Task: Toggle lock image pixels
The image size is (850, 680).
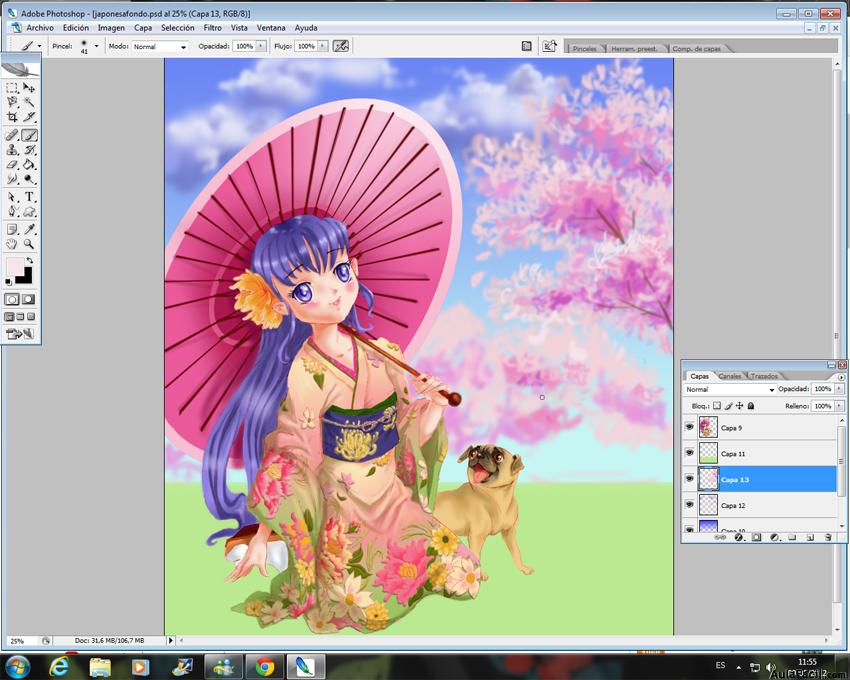Action: pyautogui.click(x=728, y=406)
